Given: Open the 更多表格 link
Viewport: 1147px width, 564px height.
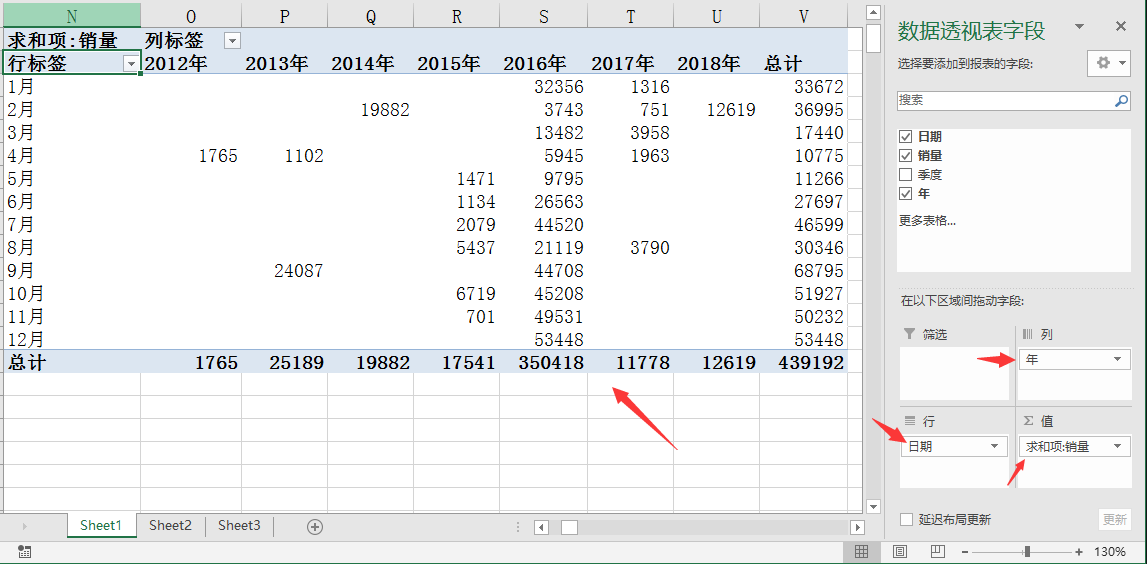Looking at the screenshot, I should [927, 220].
